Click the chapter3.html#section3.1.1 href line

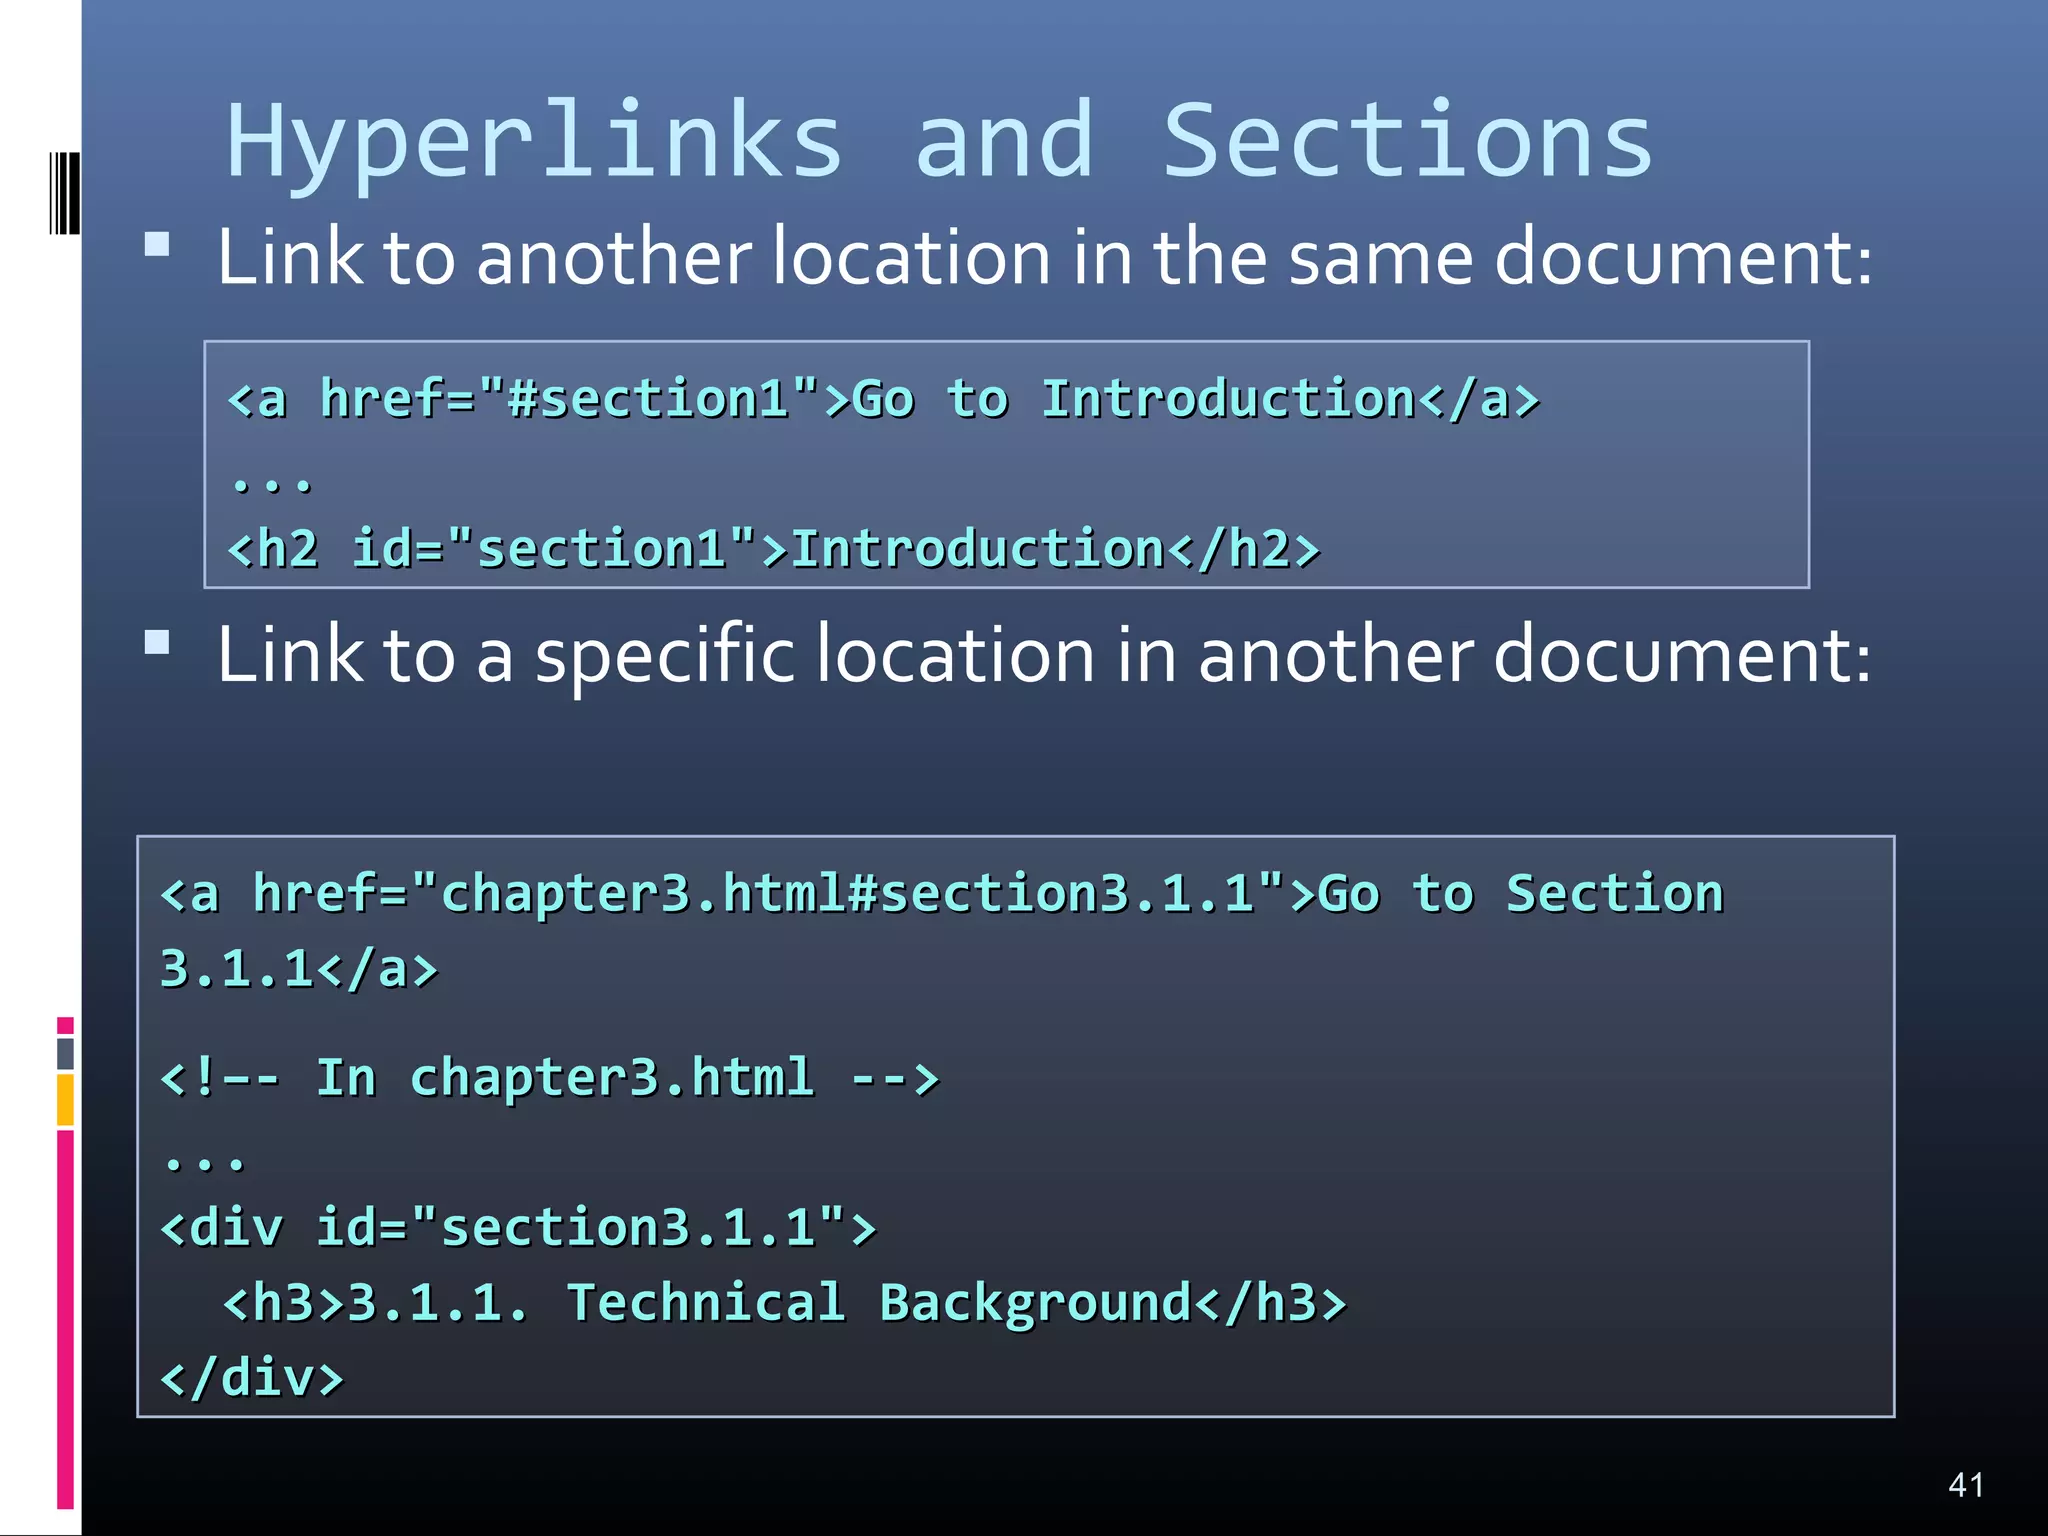tap(941, 893)
